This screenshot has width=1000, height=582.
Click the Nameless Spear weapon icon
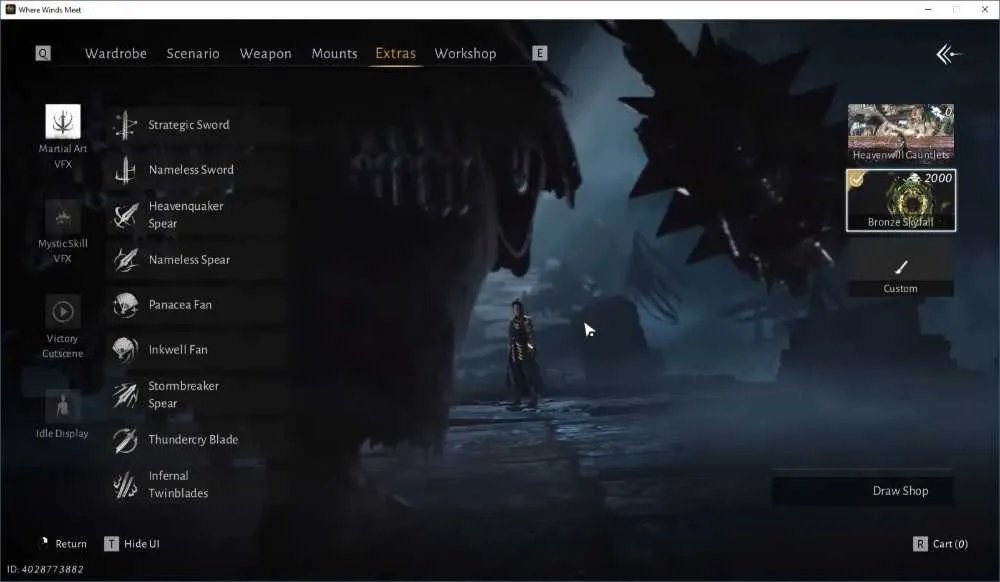click(125, 260)
